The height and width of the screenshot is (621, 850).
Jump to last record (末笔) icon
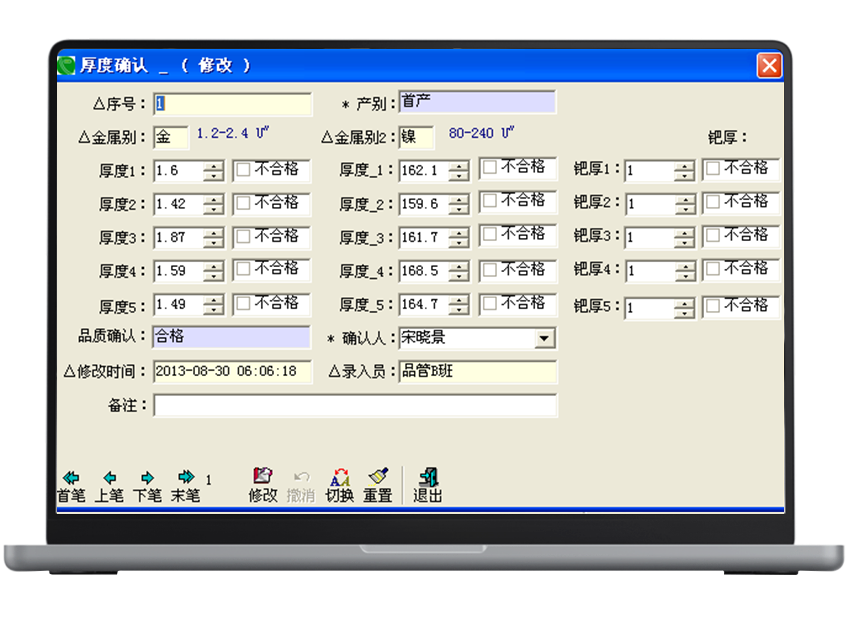tap(185, 478)
